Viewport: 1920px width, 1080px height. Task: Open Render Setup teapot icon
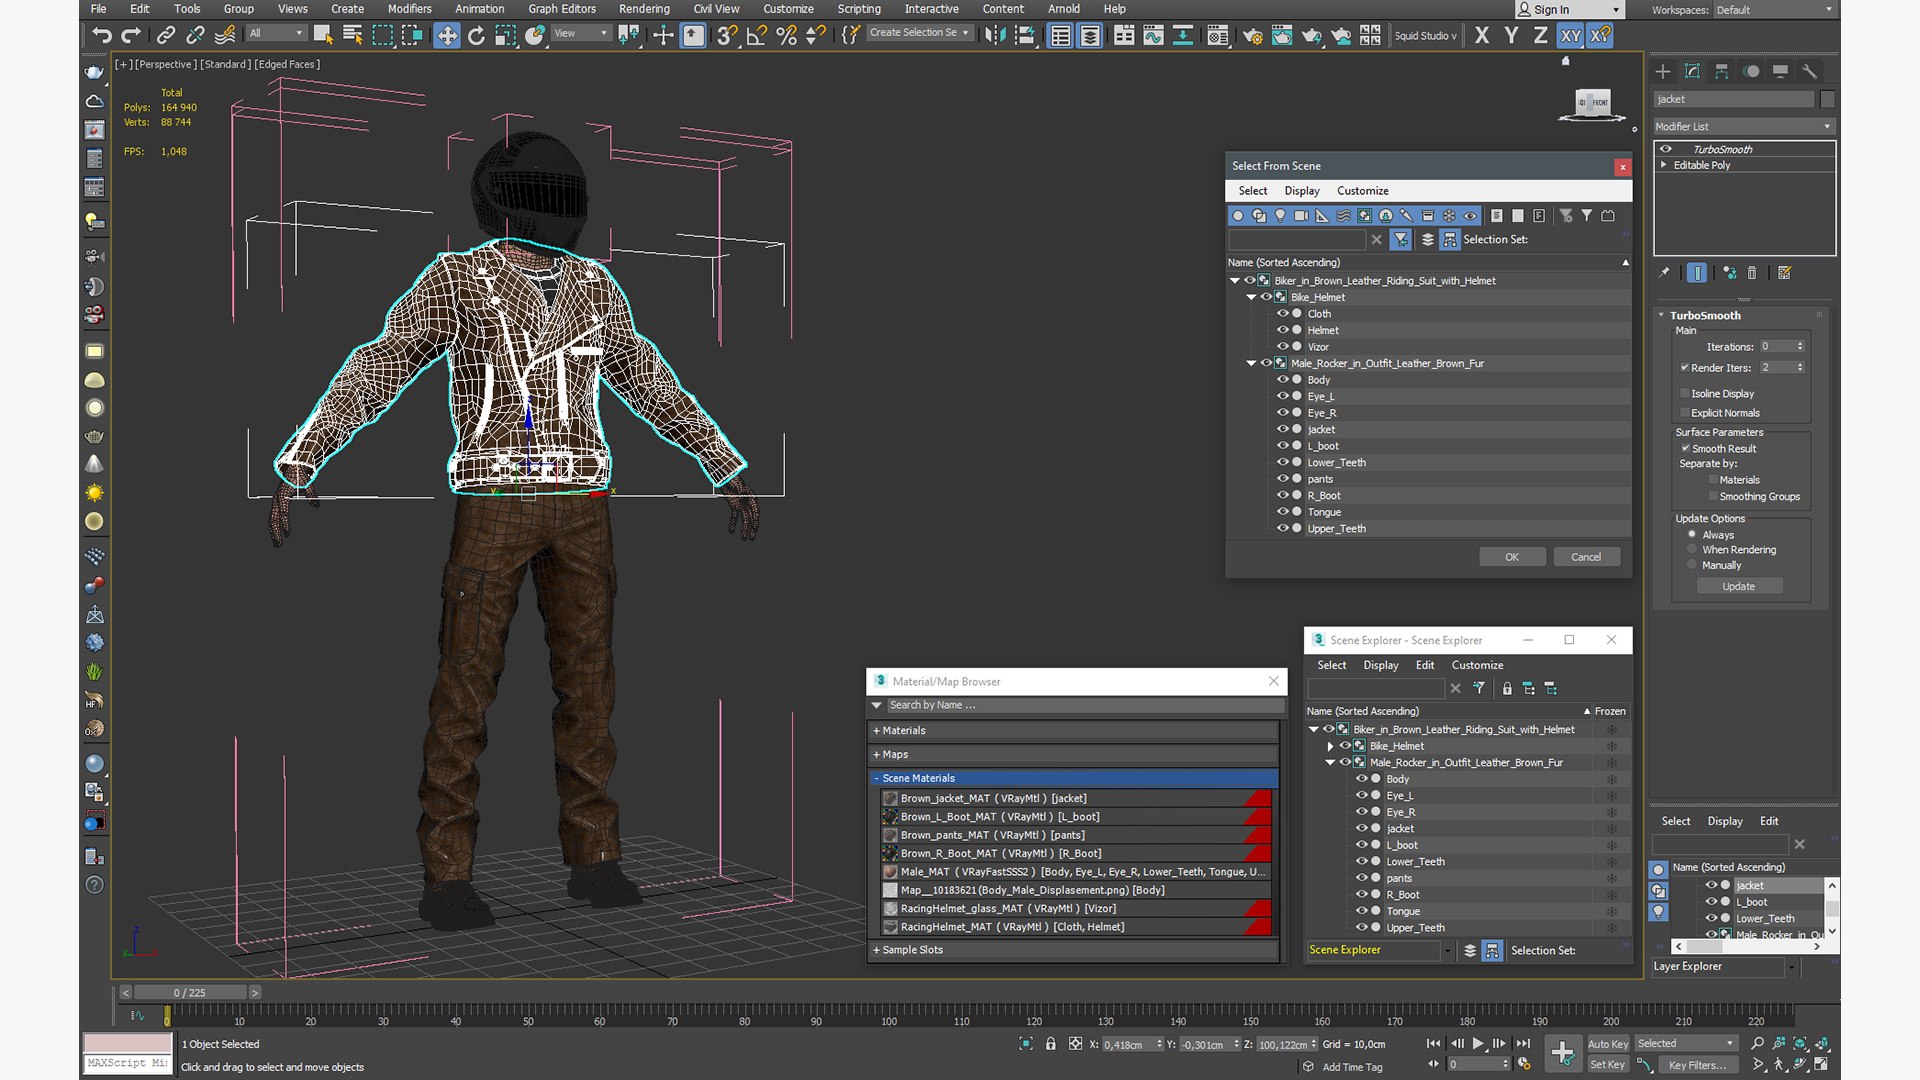point(1252,36)
